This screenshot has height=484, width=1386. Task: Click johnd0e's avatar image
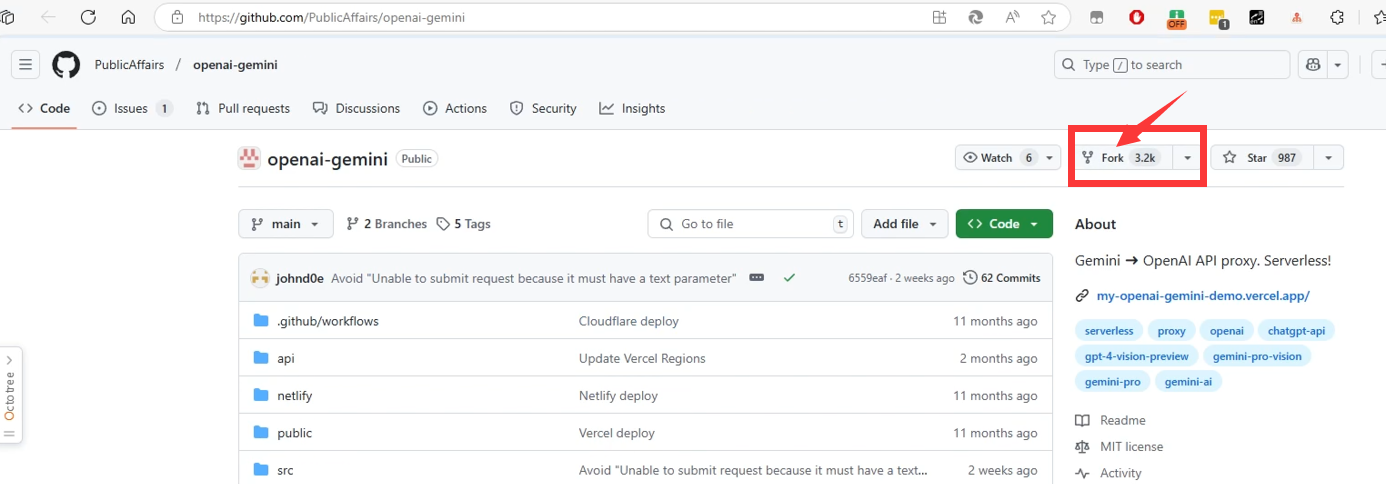point(260,278)
